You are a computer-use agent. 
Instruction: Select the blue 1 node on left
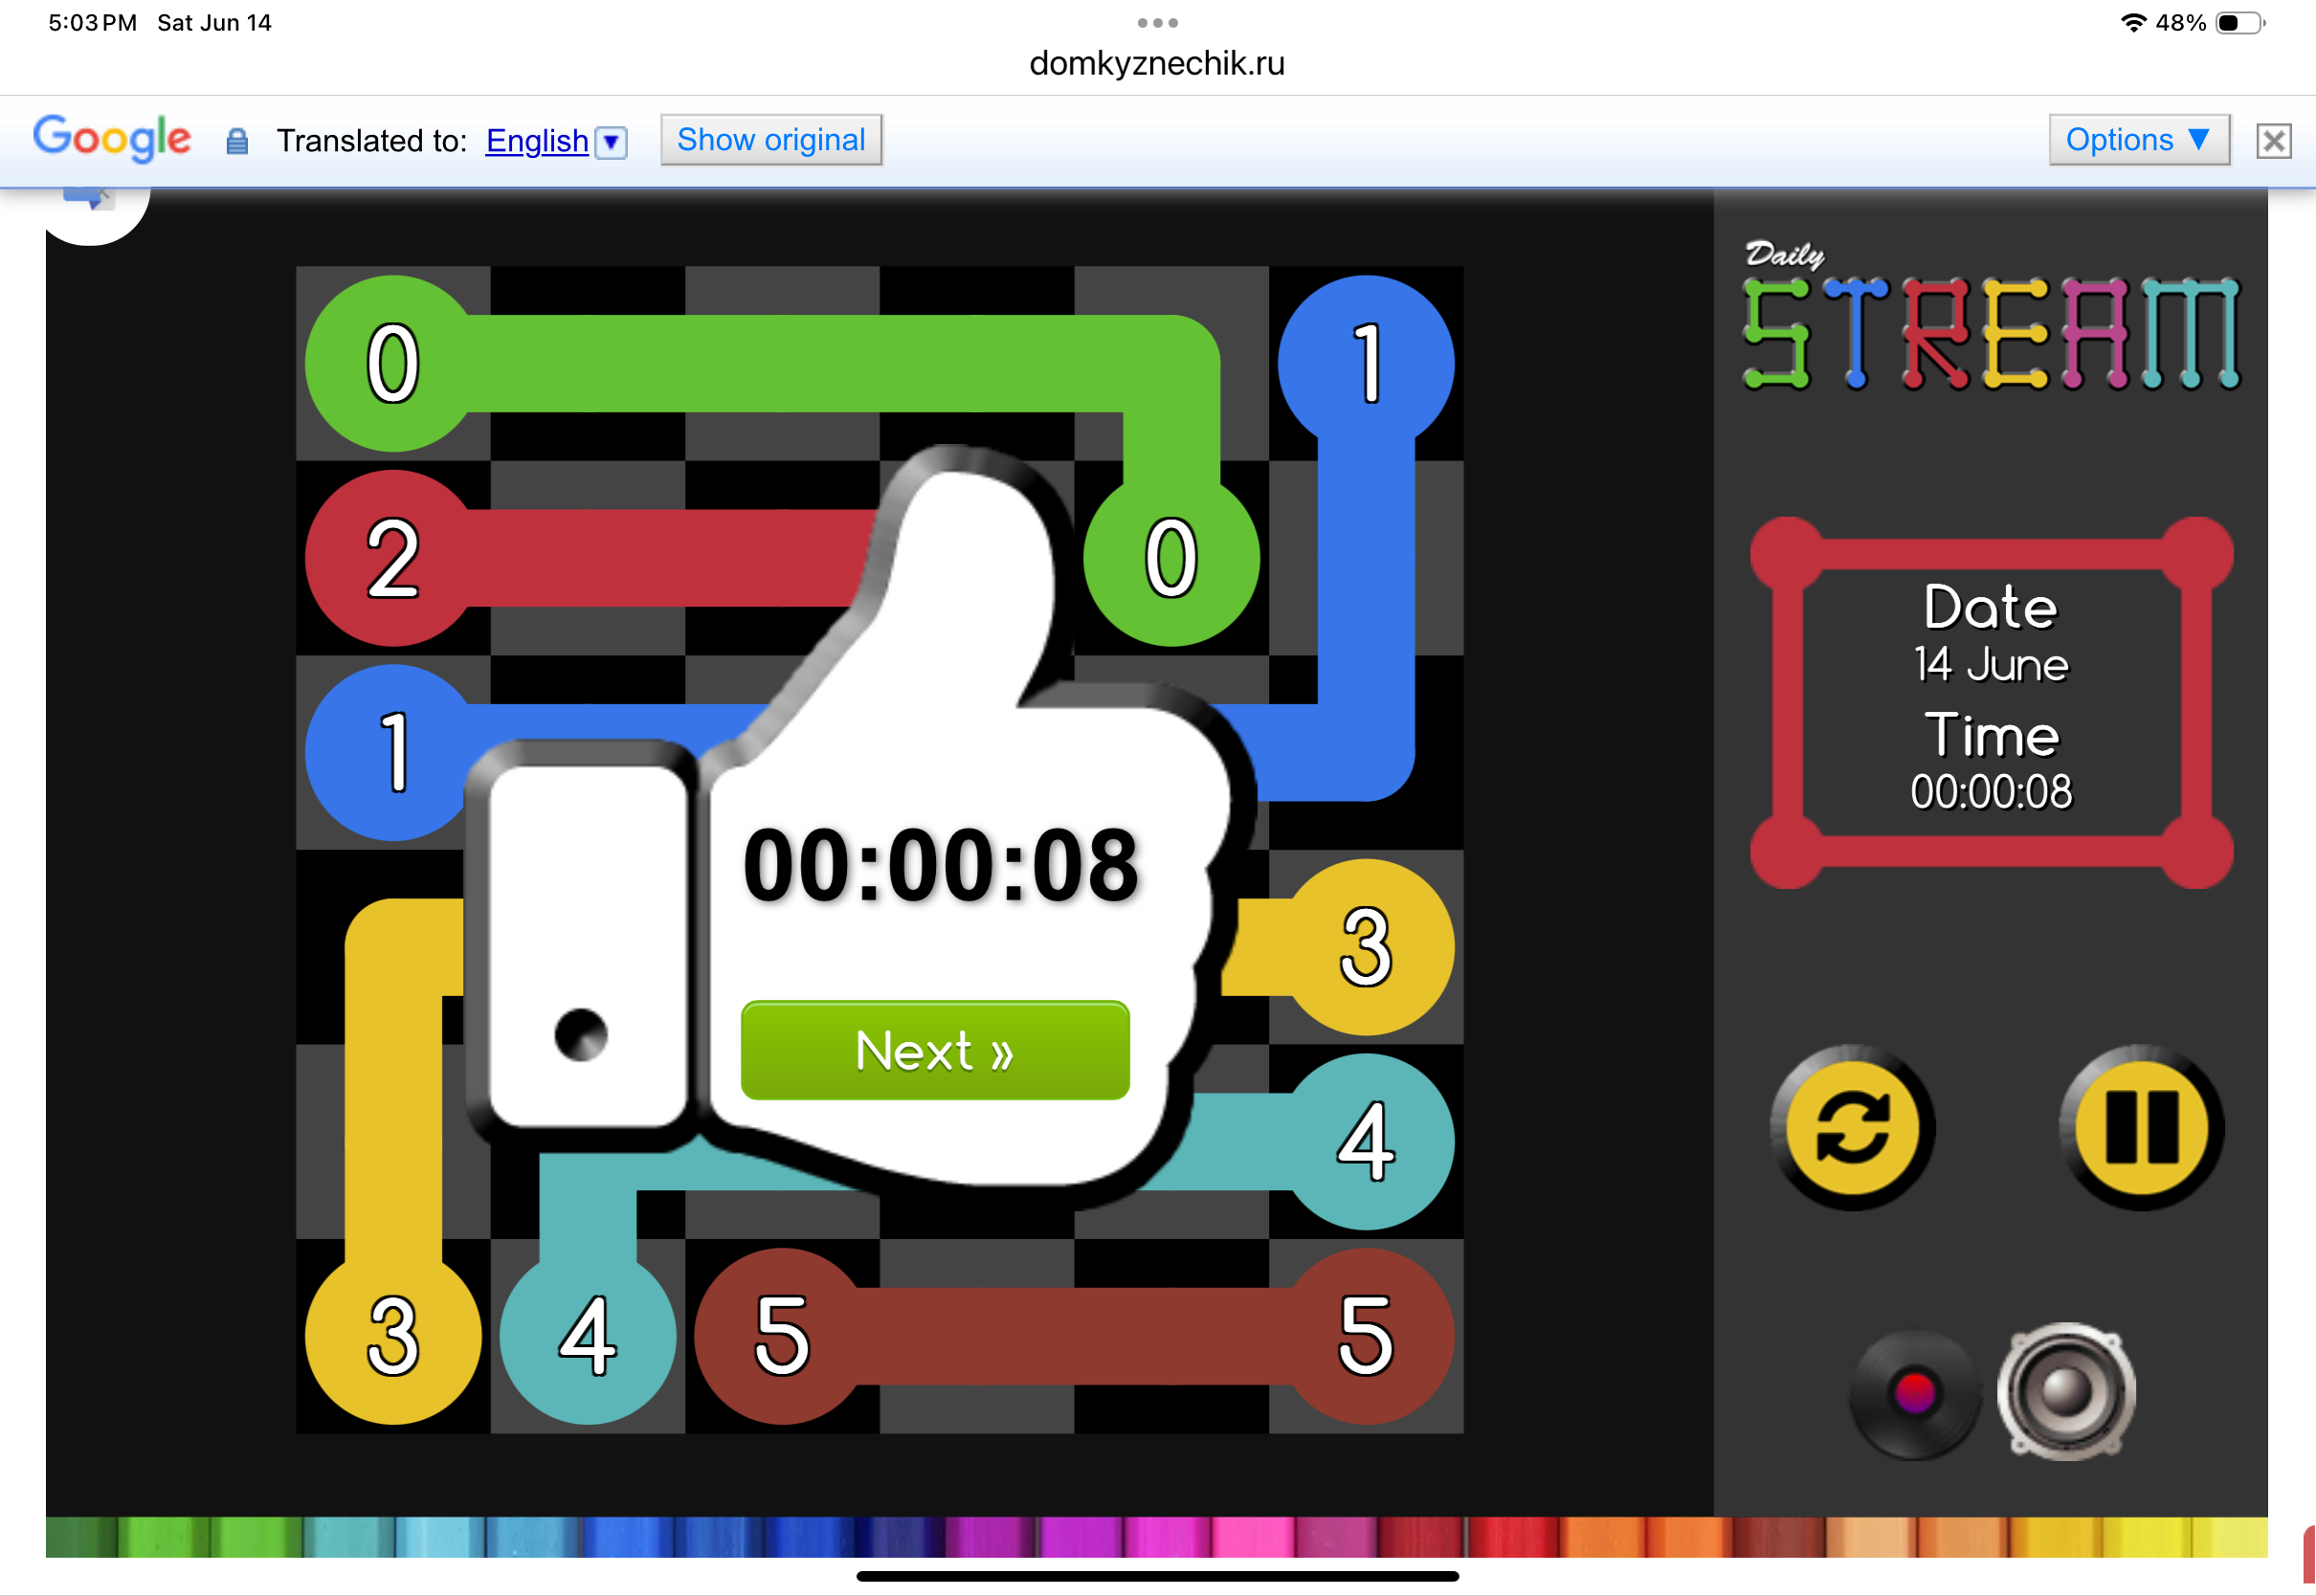393,752
